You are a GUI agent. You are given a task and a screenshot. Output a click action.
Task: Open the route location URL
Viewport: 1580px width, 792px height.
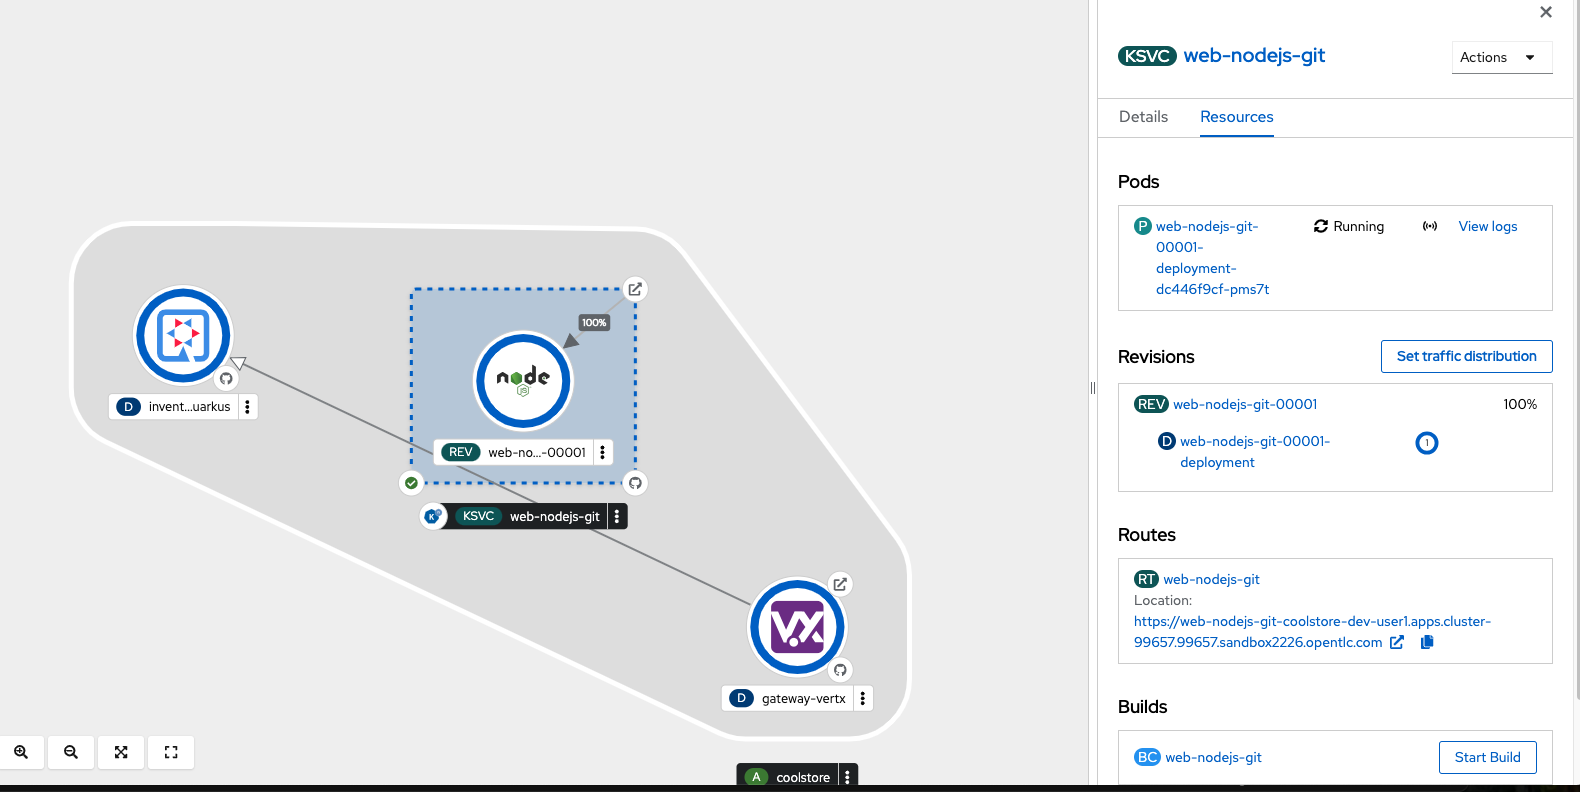coord(1312,632)
